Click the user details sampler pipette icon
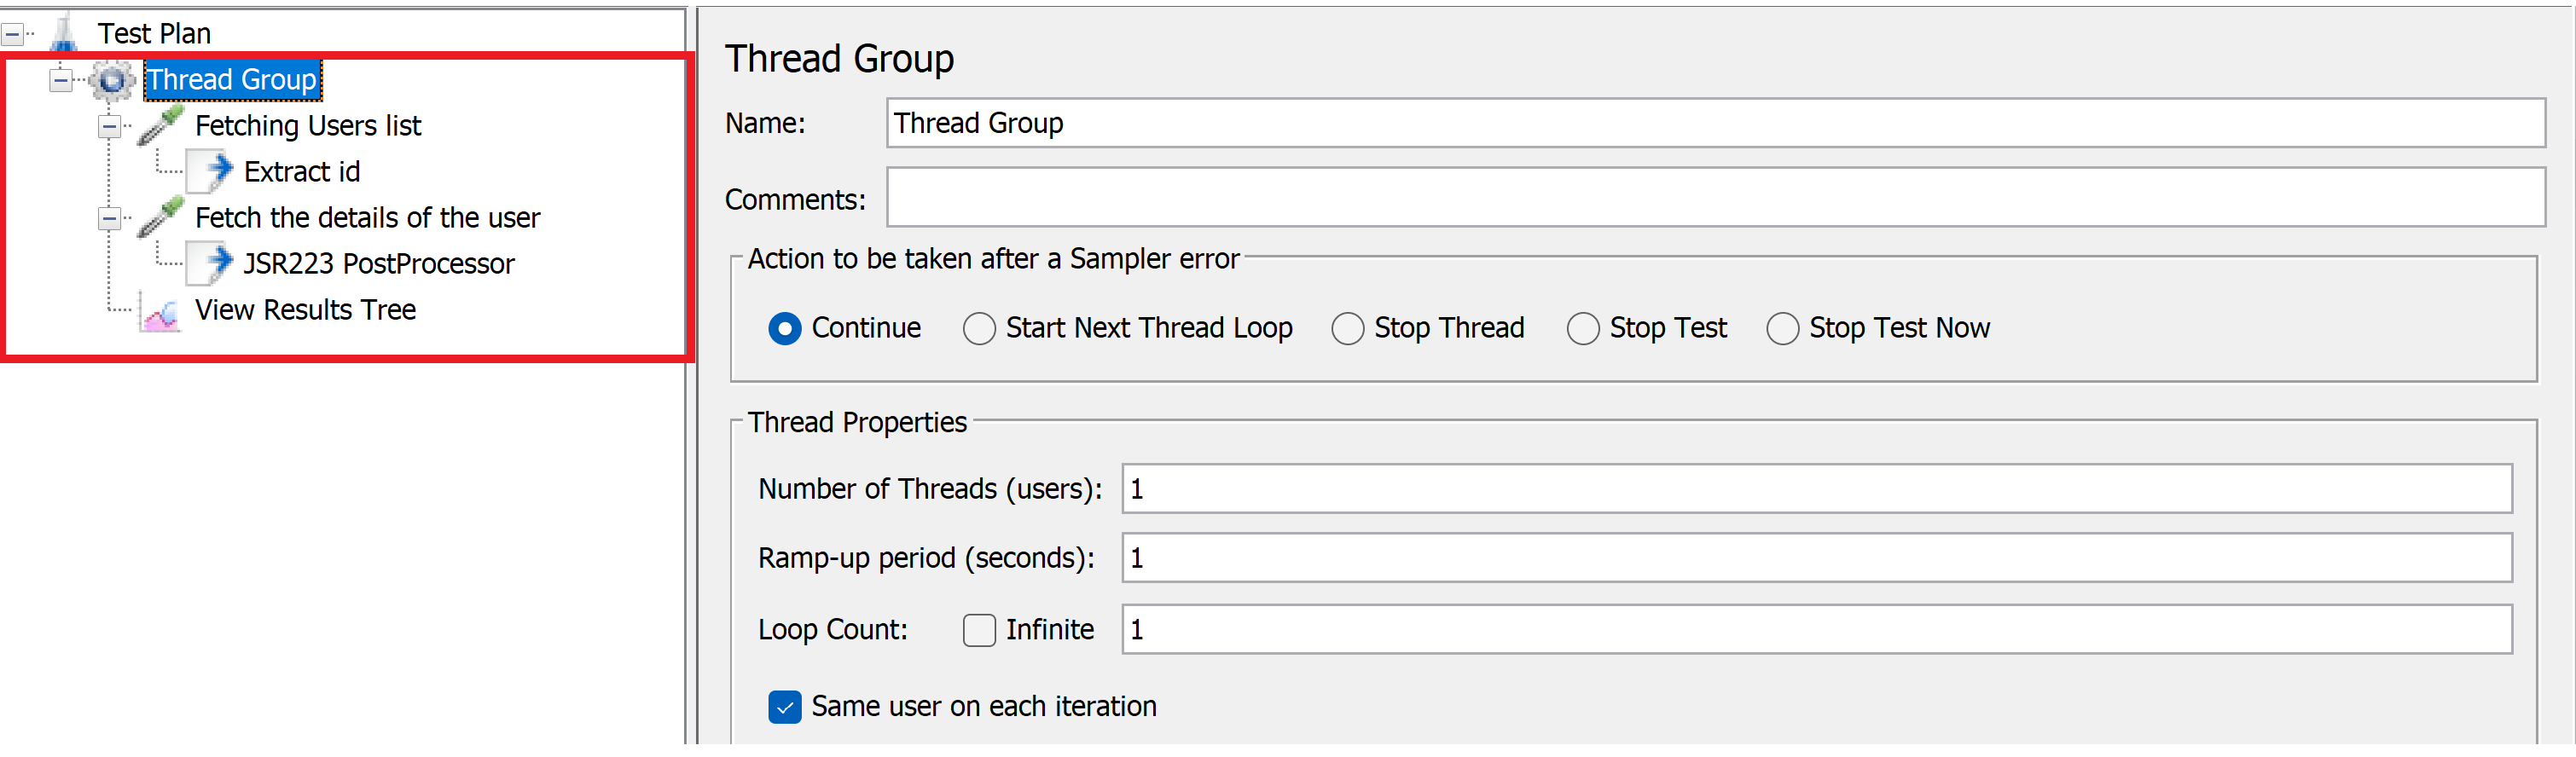The height and width of the screenshot is (757, 2576). click(160, 218)
